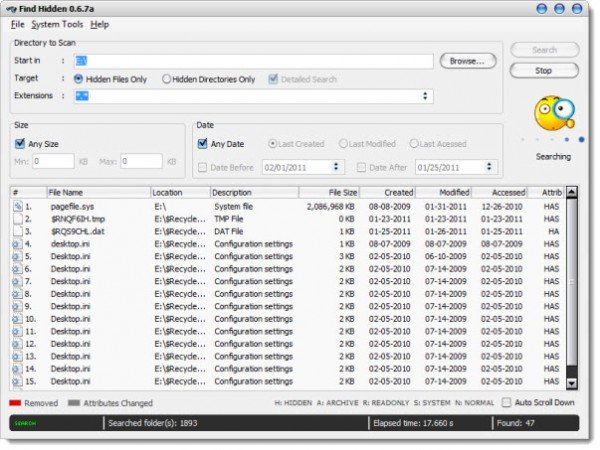Click the disabled Search button
Screen dimensions: 600x450
(544, 50)
